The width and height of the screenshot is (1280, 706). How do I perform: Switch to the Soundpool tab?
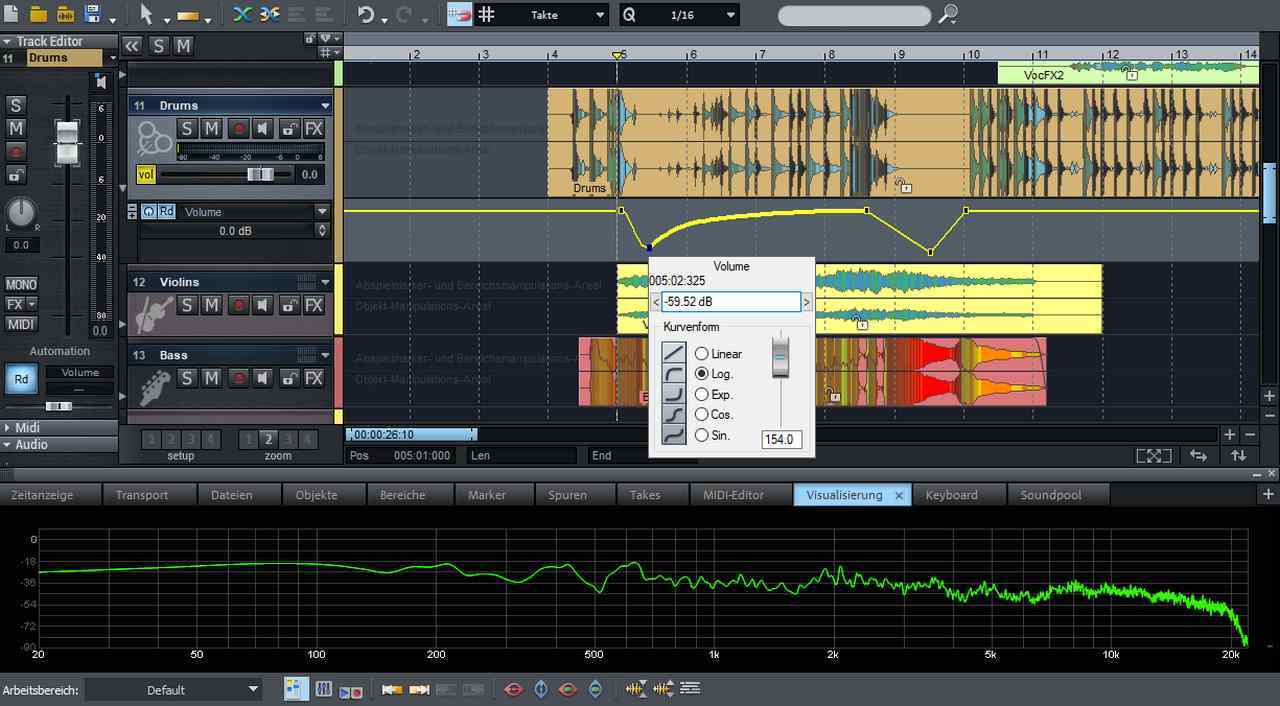click(x=1050, y=495)
